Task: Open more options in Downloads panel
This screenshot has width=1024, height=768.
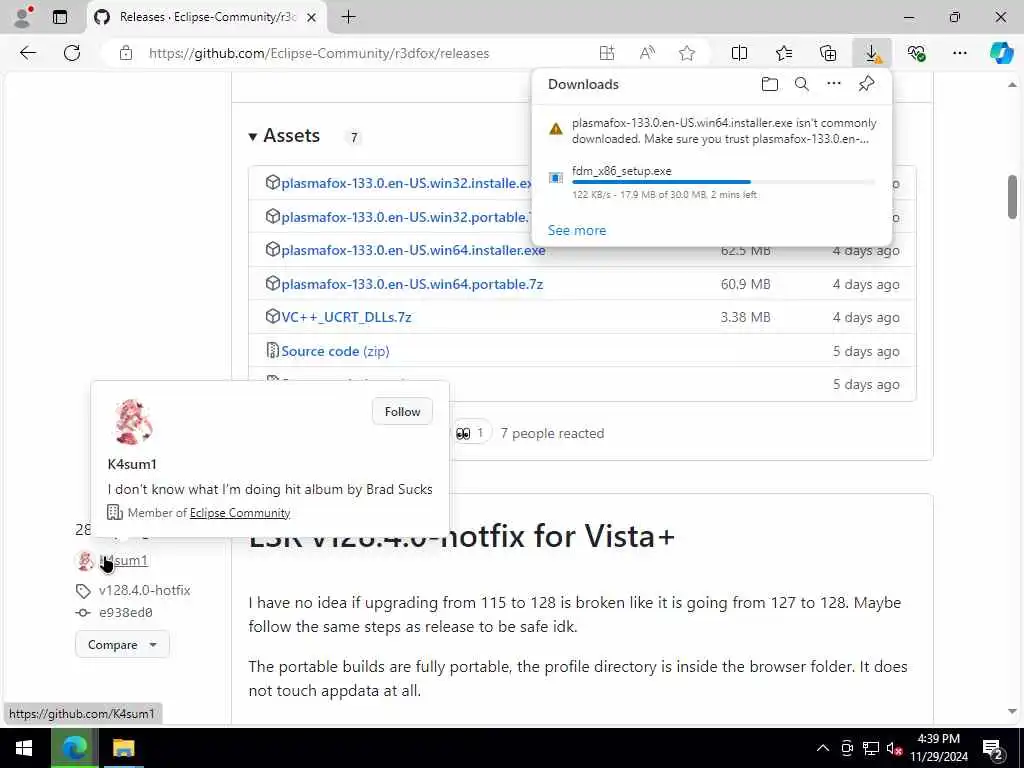Action: pos(834,84)
